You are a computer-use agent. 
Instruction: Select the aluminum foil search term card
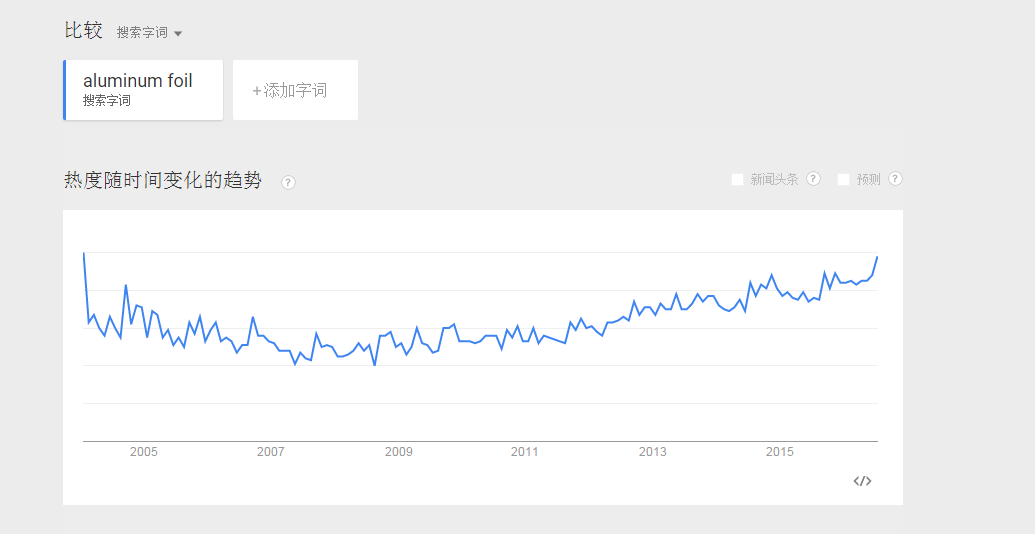click(x=143, y=90)
